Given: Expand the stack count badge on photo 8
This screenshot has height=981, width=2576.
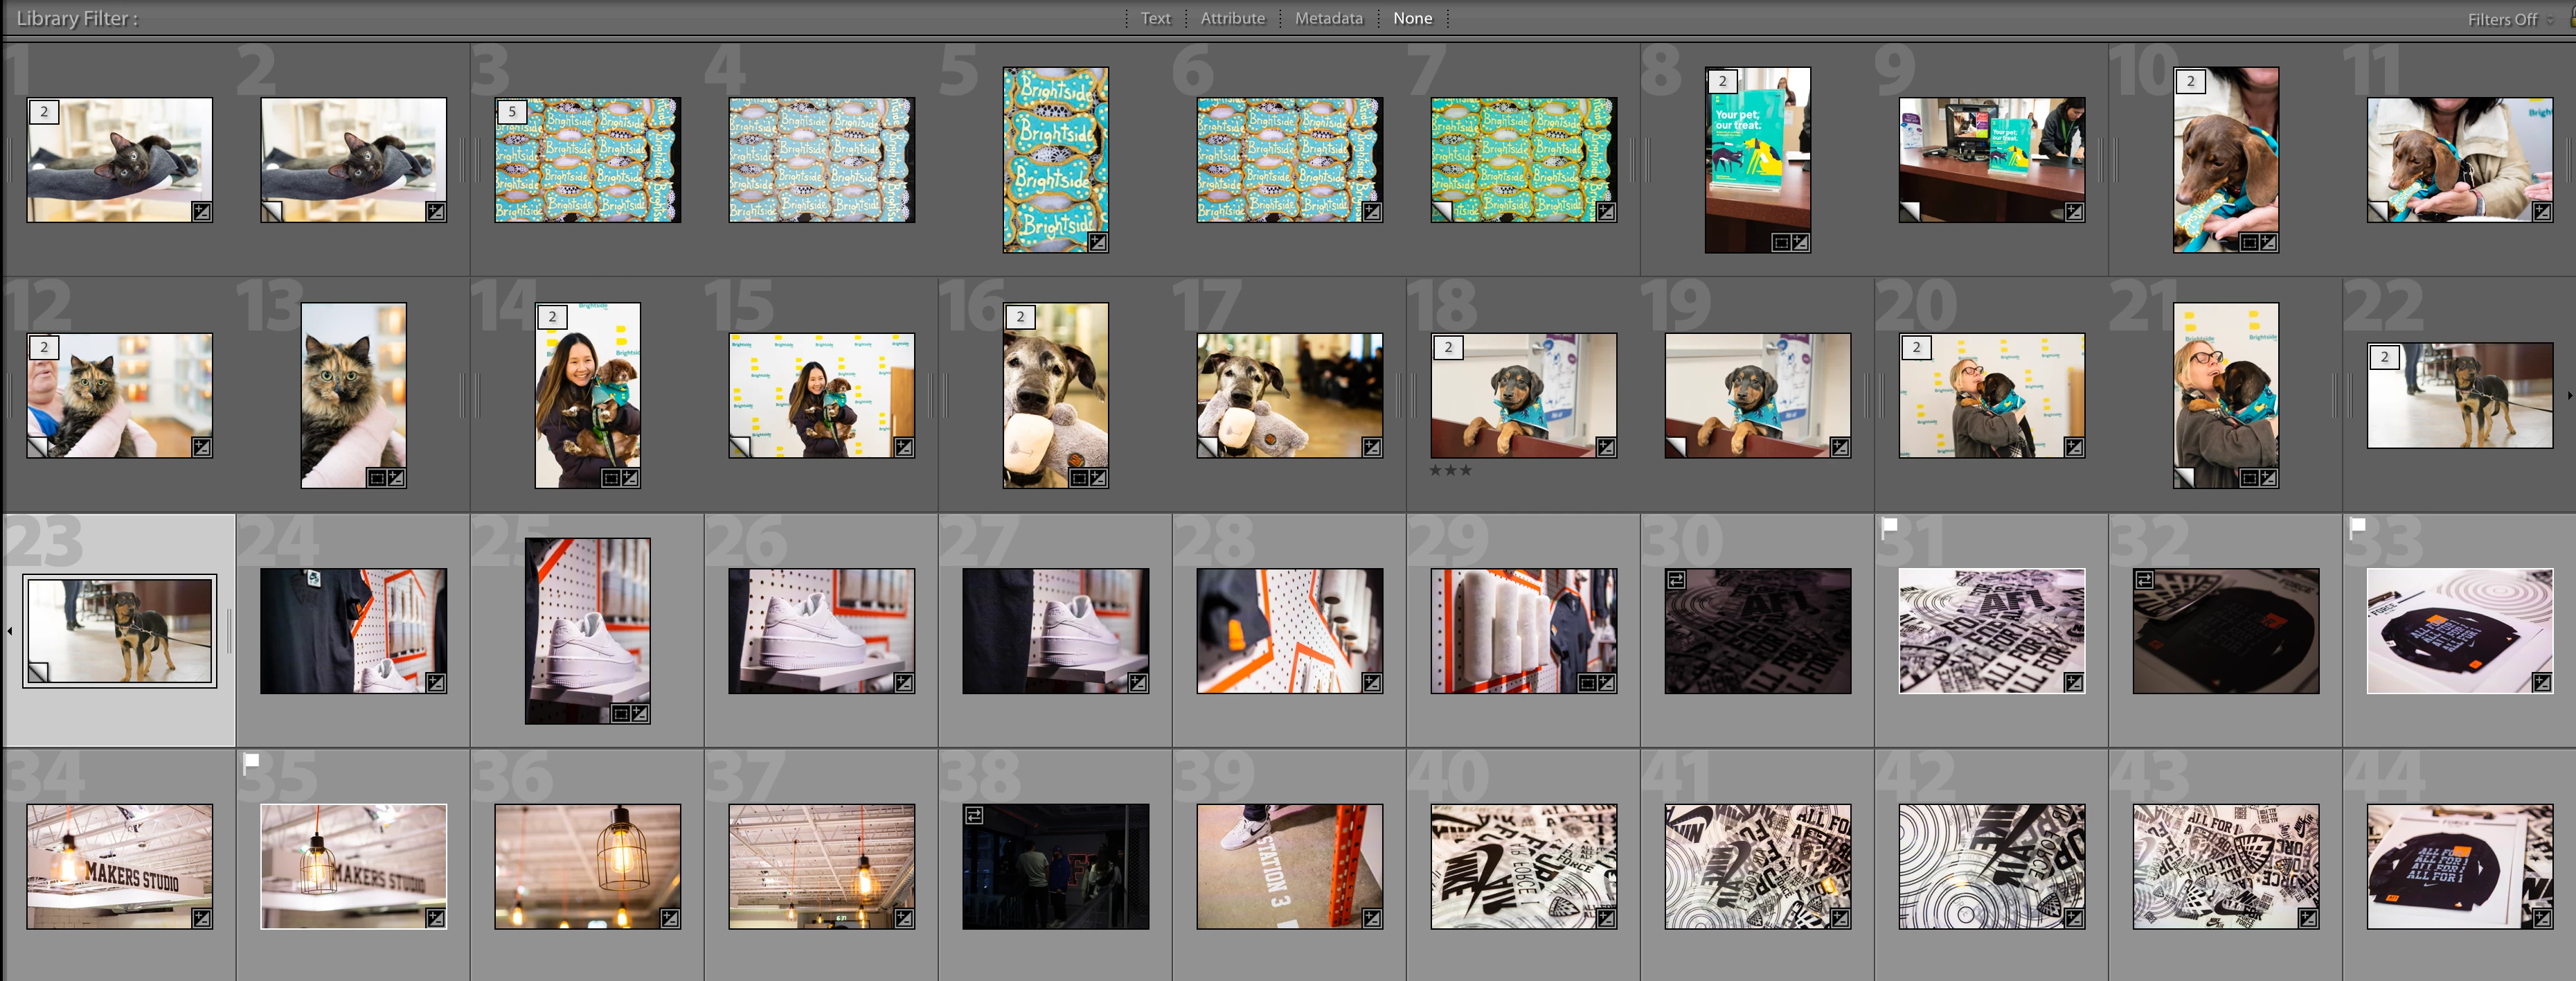Looking at the screenshot, I should coord(1722,81).
